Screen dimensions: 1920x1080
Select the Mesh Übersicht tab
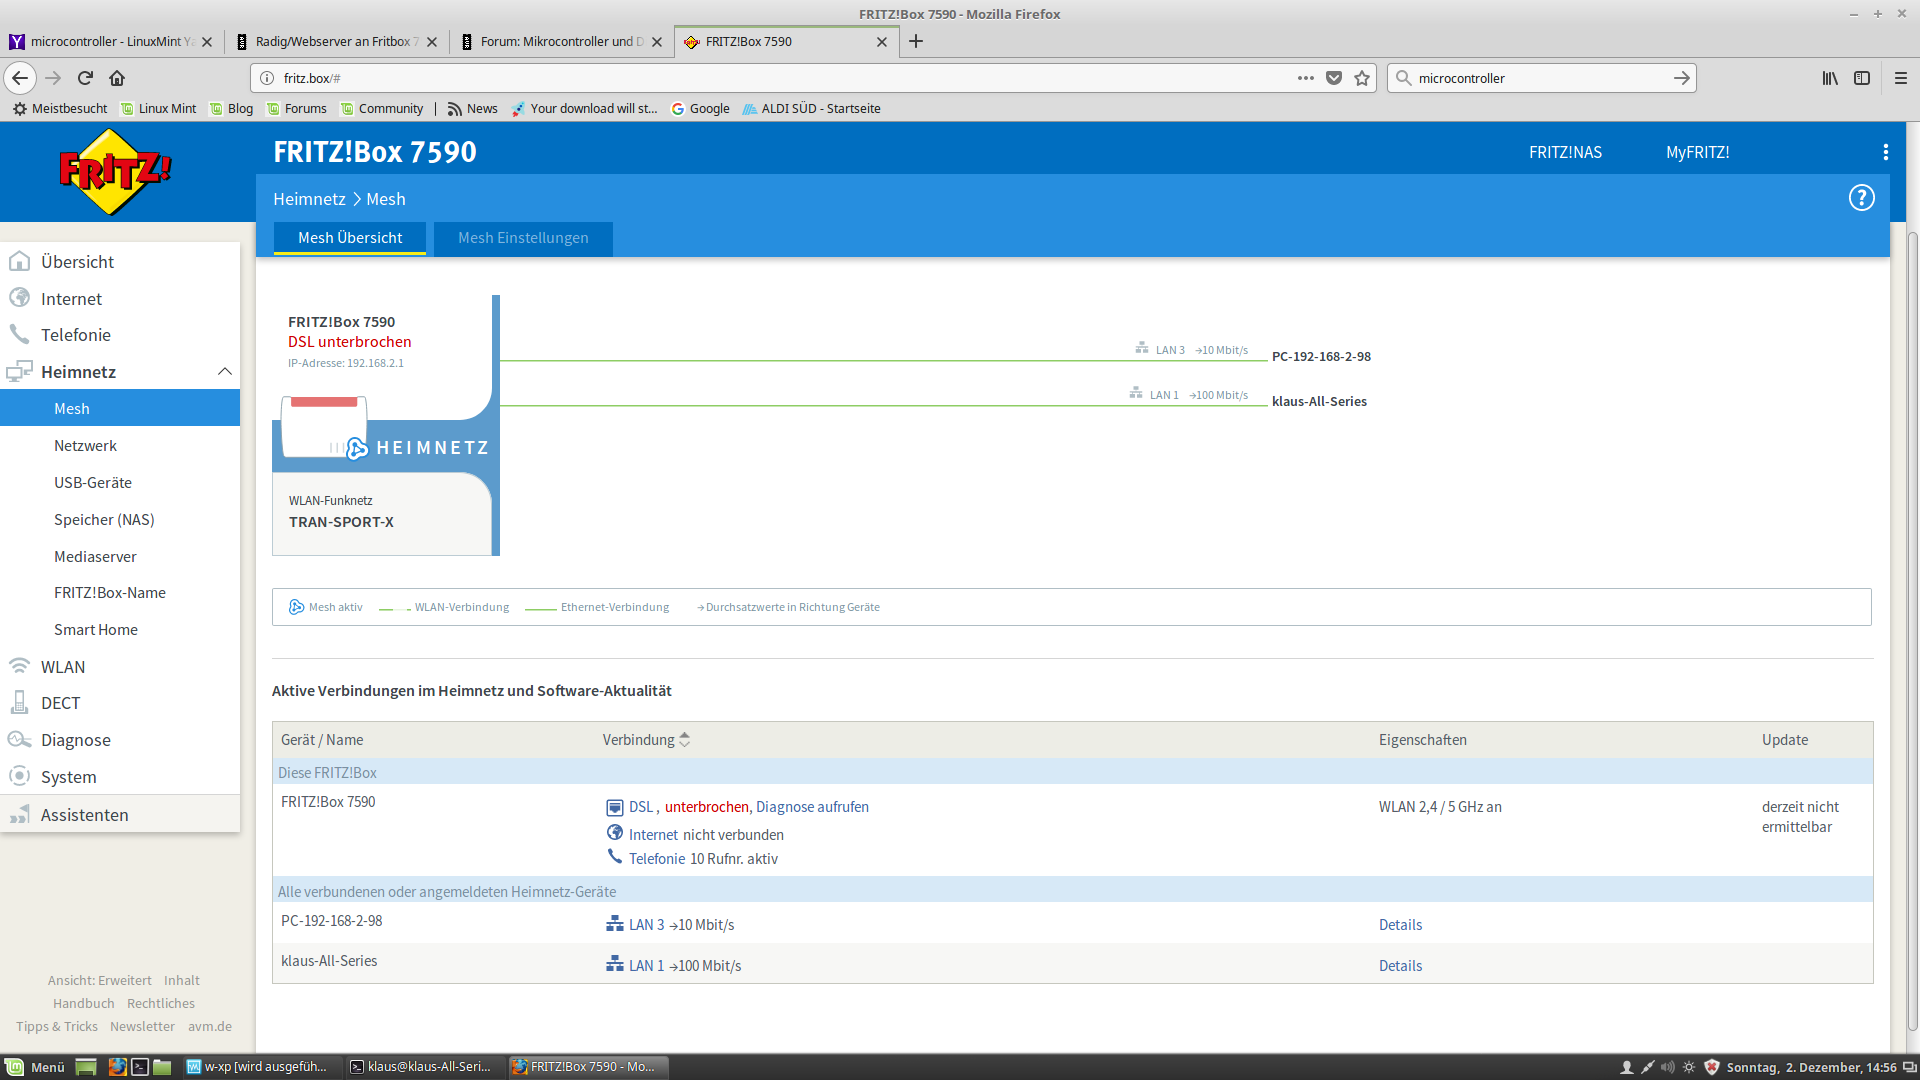tap(350, 238)
